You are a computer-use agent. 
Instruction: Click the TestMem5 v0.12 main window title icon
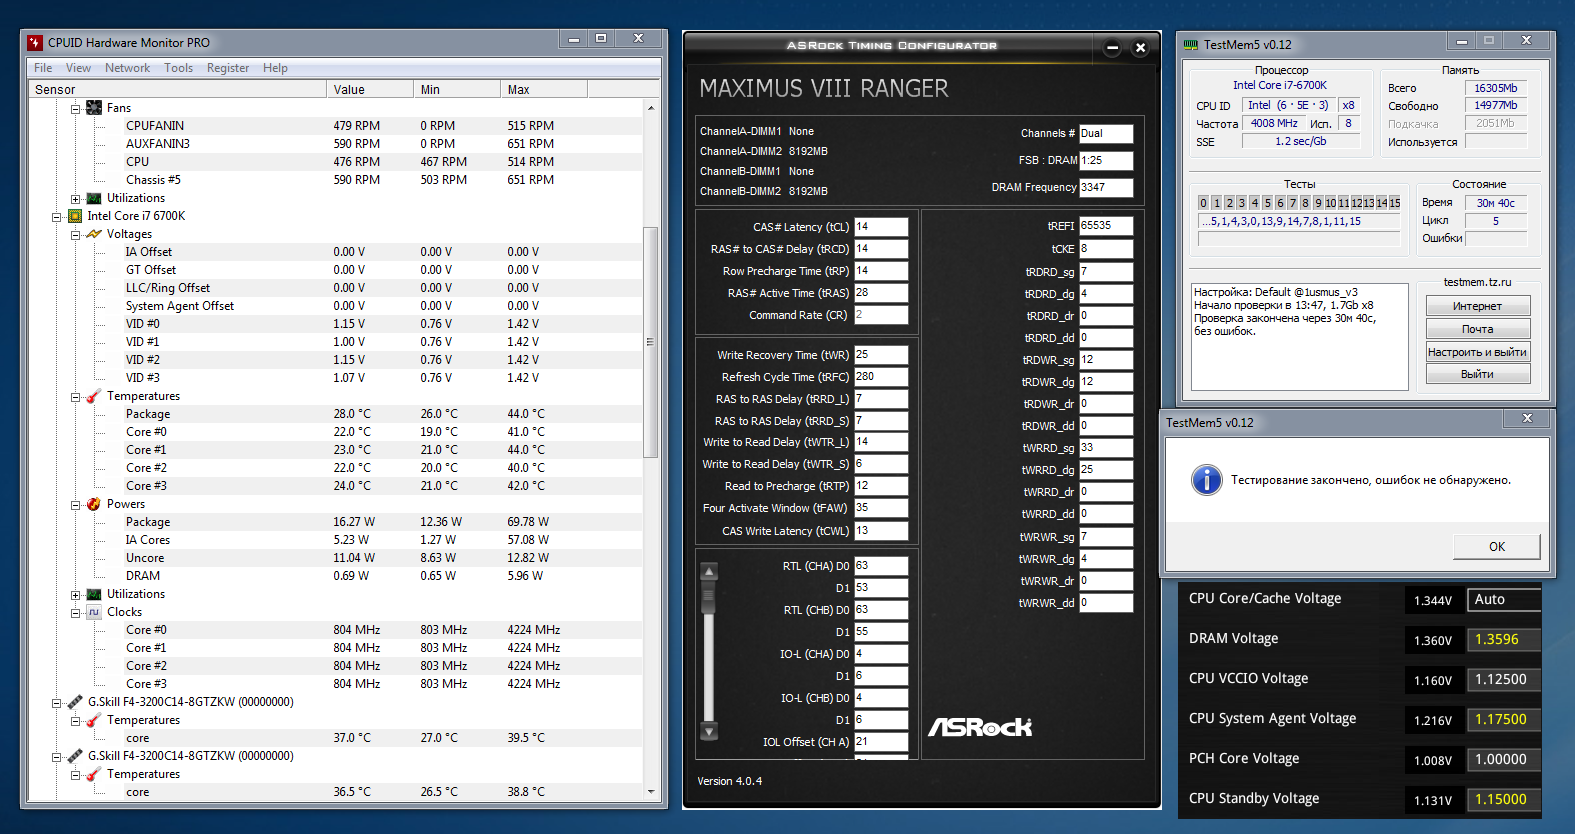(x=1190, y=45)
